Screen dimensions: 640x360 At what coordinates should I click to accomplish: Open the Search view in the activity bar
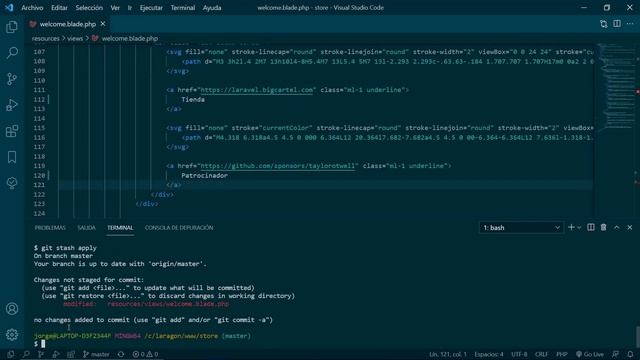click(x=12, y=53)
